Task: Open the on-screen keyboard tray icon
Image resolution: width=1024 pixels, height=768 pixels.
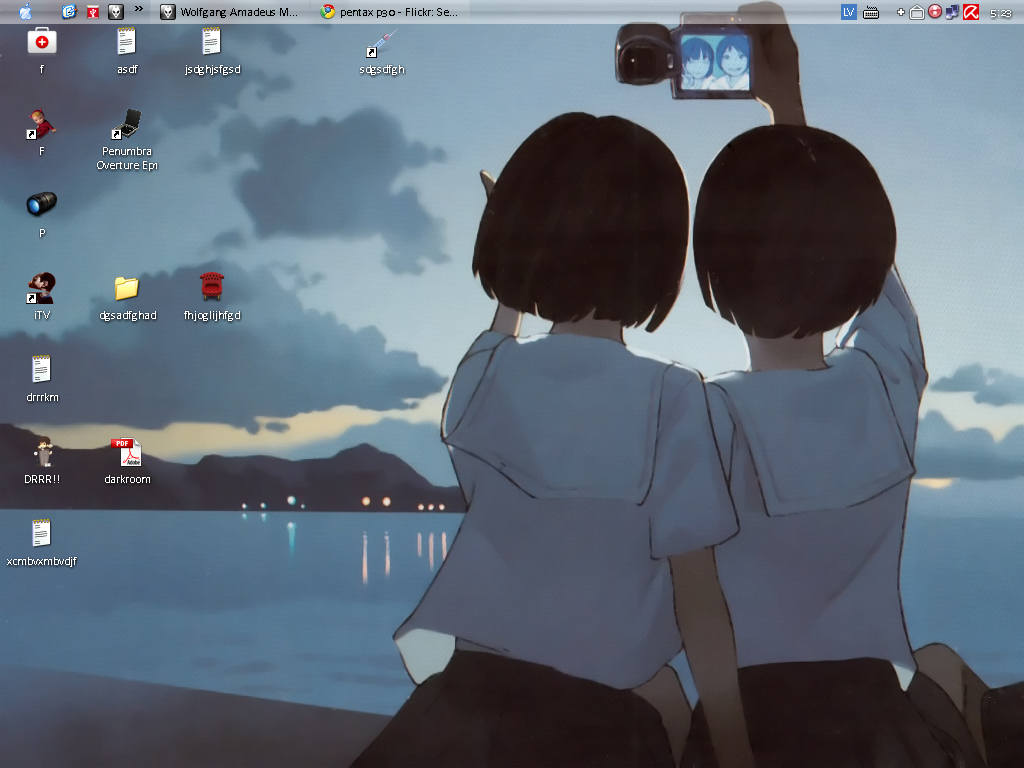Action: click(871, 12)
